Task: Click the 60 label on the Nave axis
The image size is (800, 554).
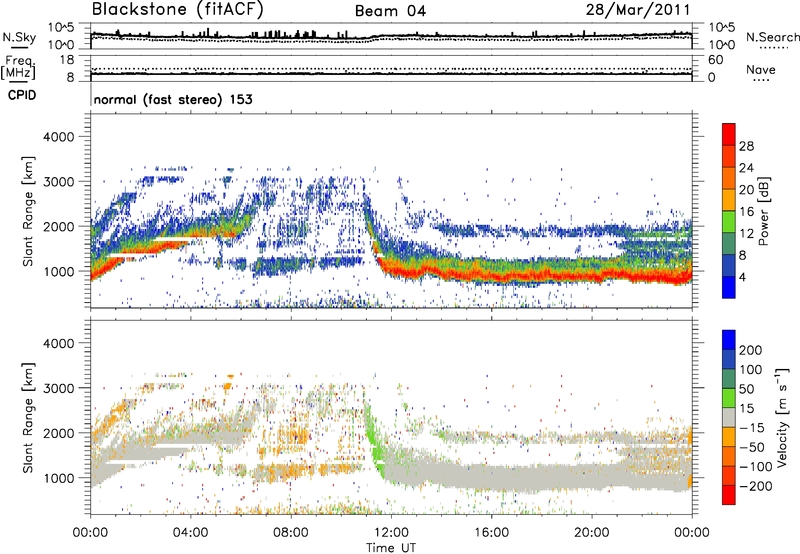Action: tap(715, 60)
